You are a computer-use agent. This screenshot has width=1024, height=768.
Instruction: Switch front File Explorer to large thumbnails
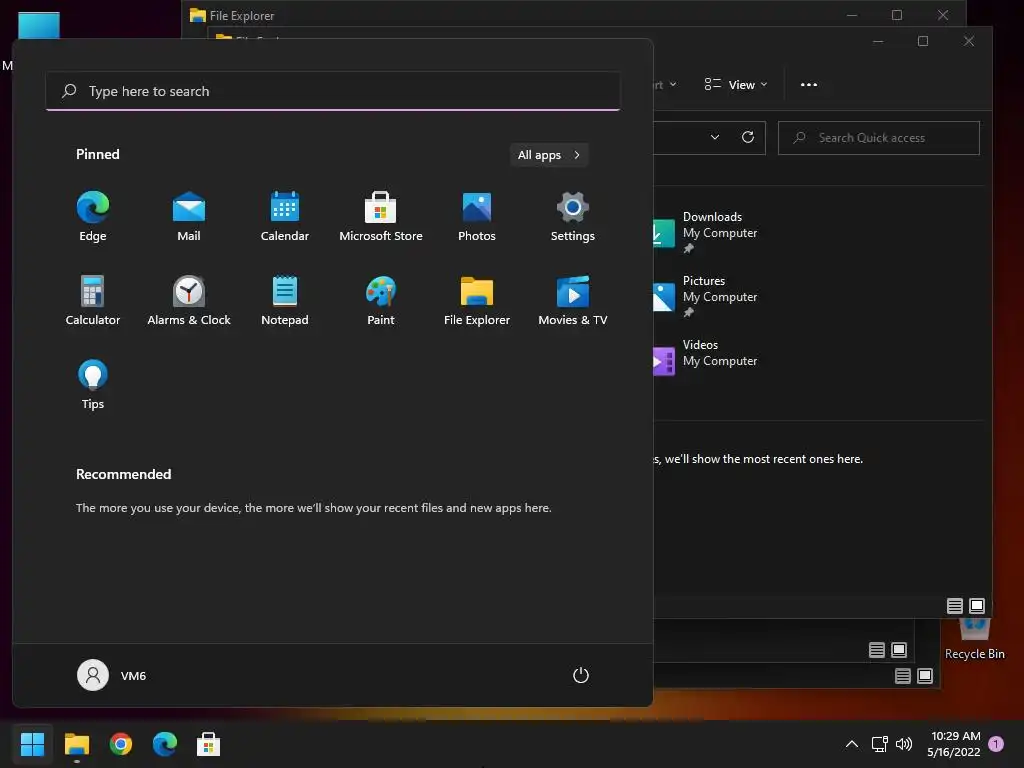click(976, 606)
